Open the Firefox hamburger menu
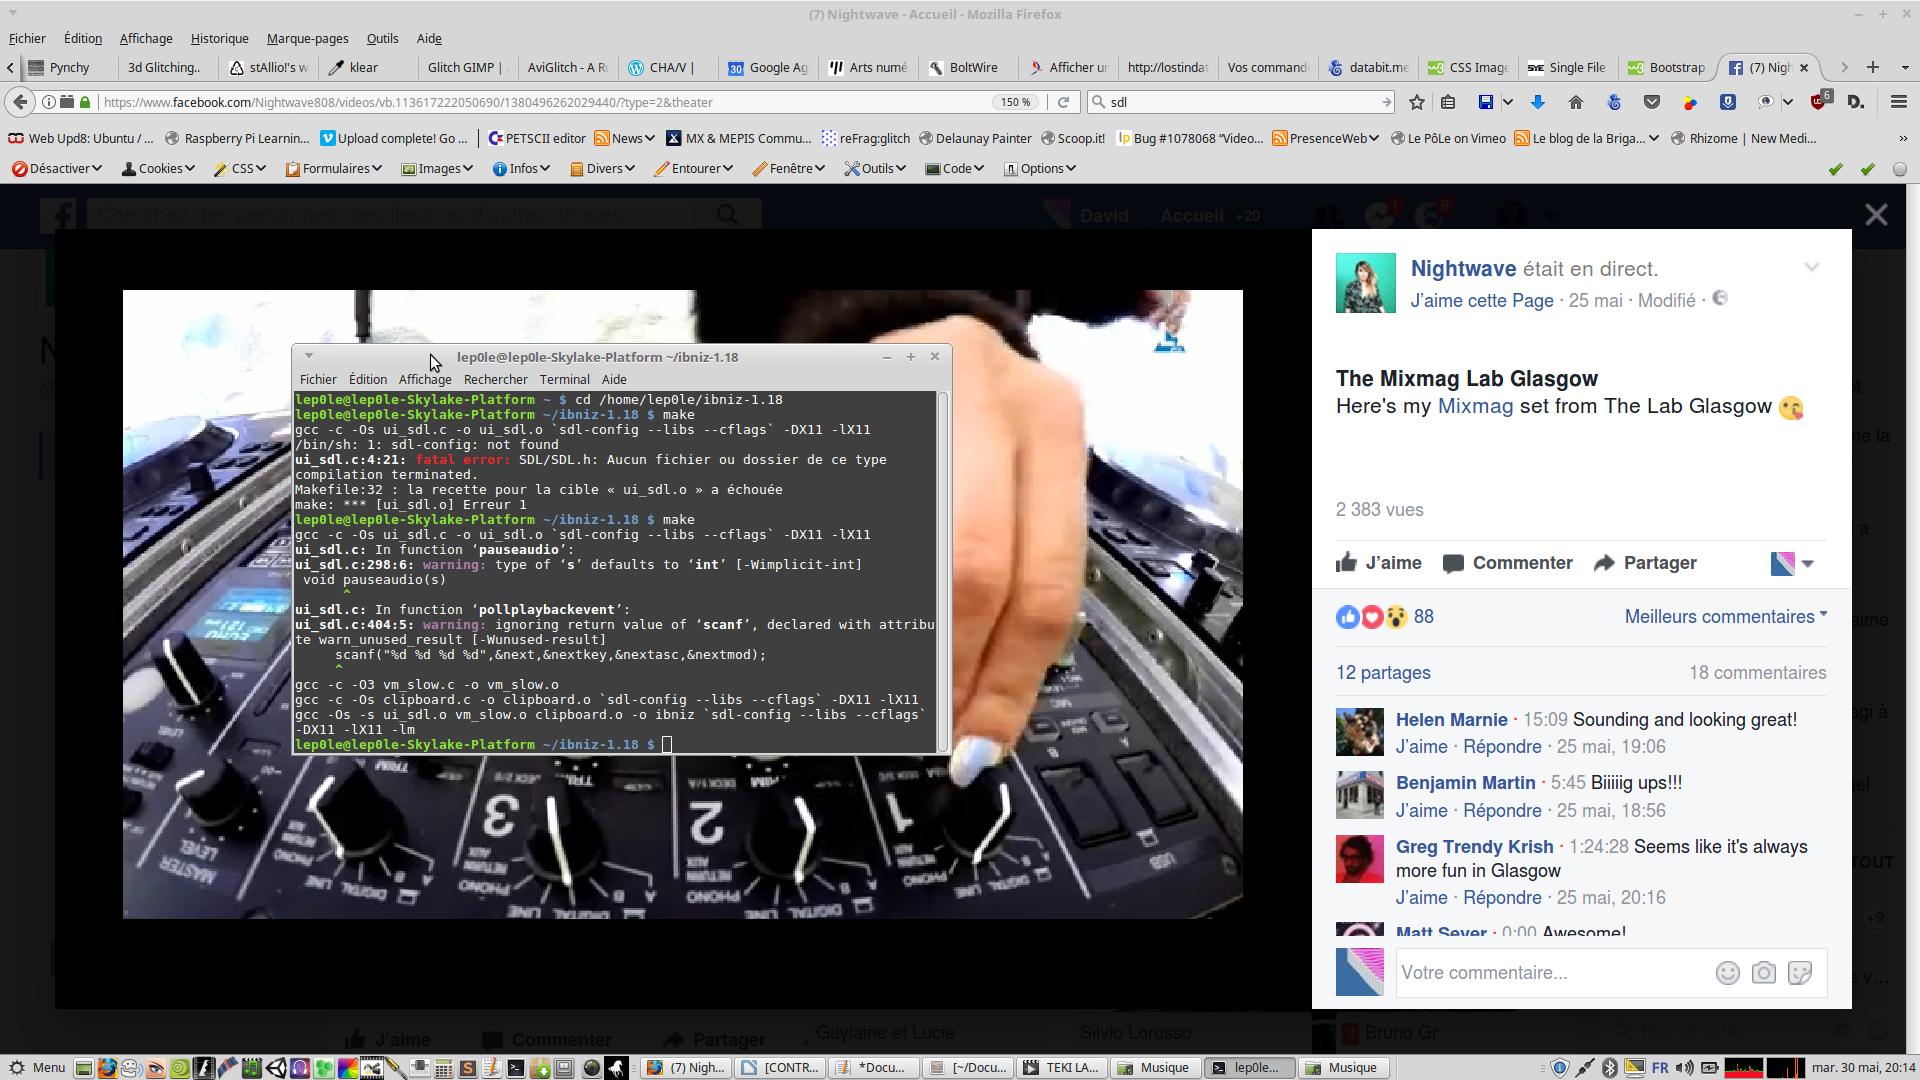1920x1080 pixels. [1898, 102]
